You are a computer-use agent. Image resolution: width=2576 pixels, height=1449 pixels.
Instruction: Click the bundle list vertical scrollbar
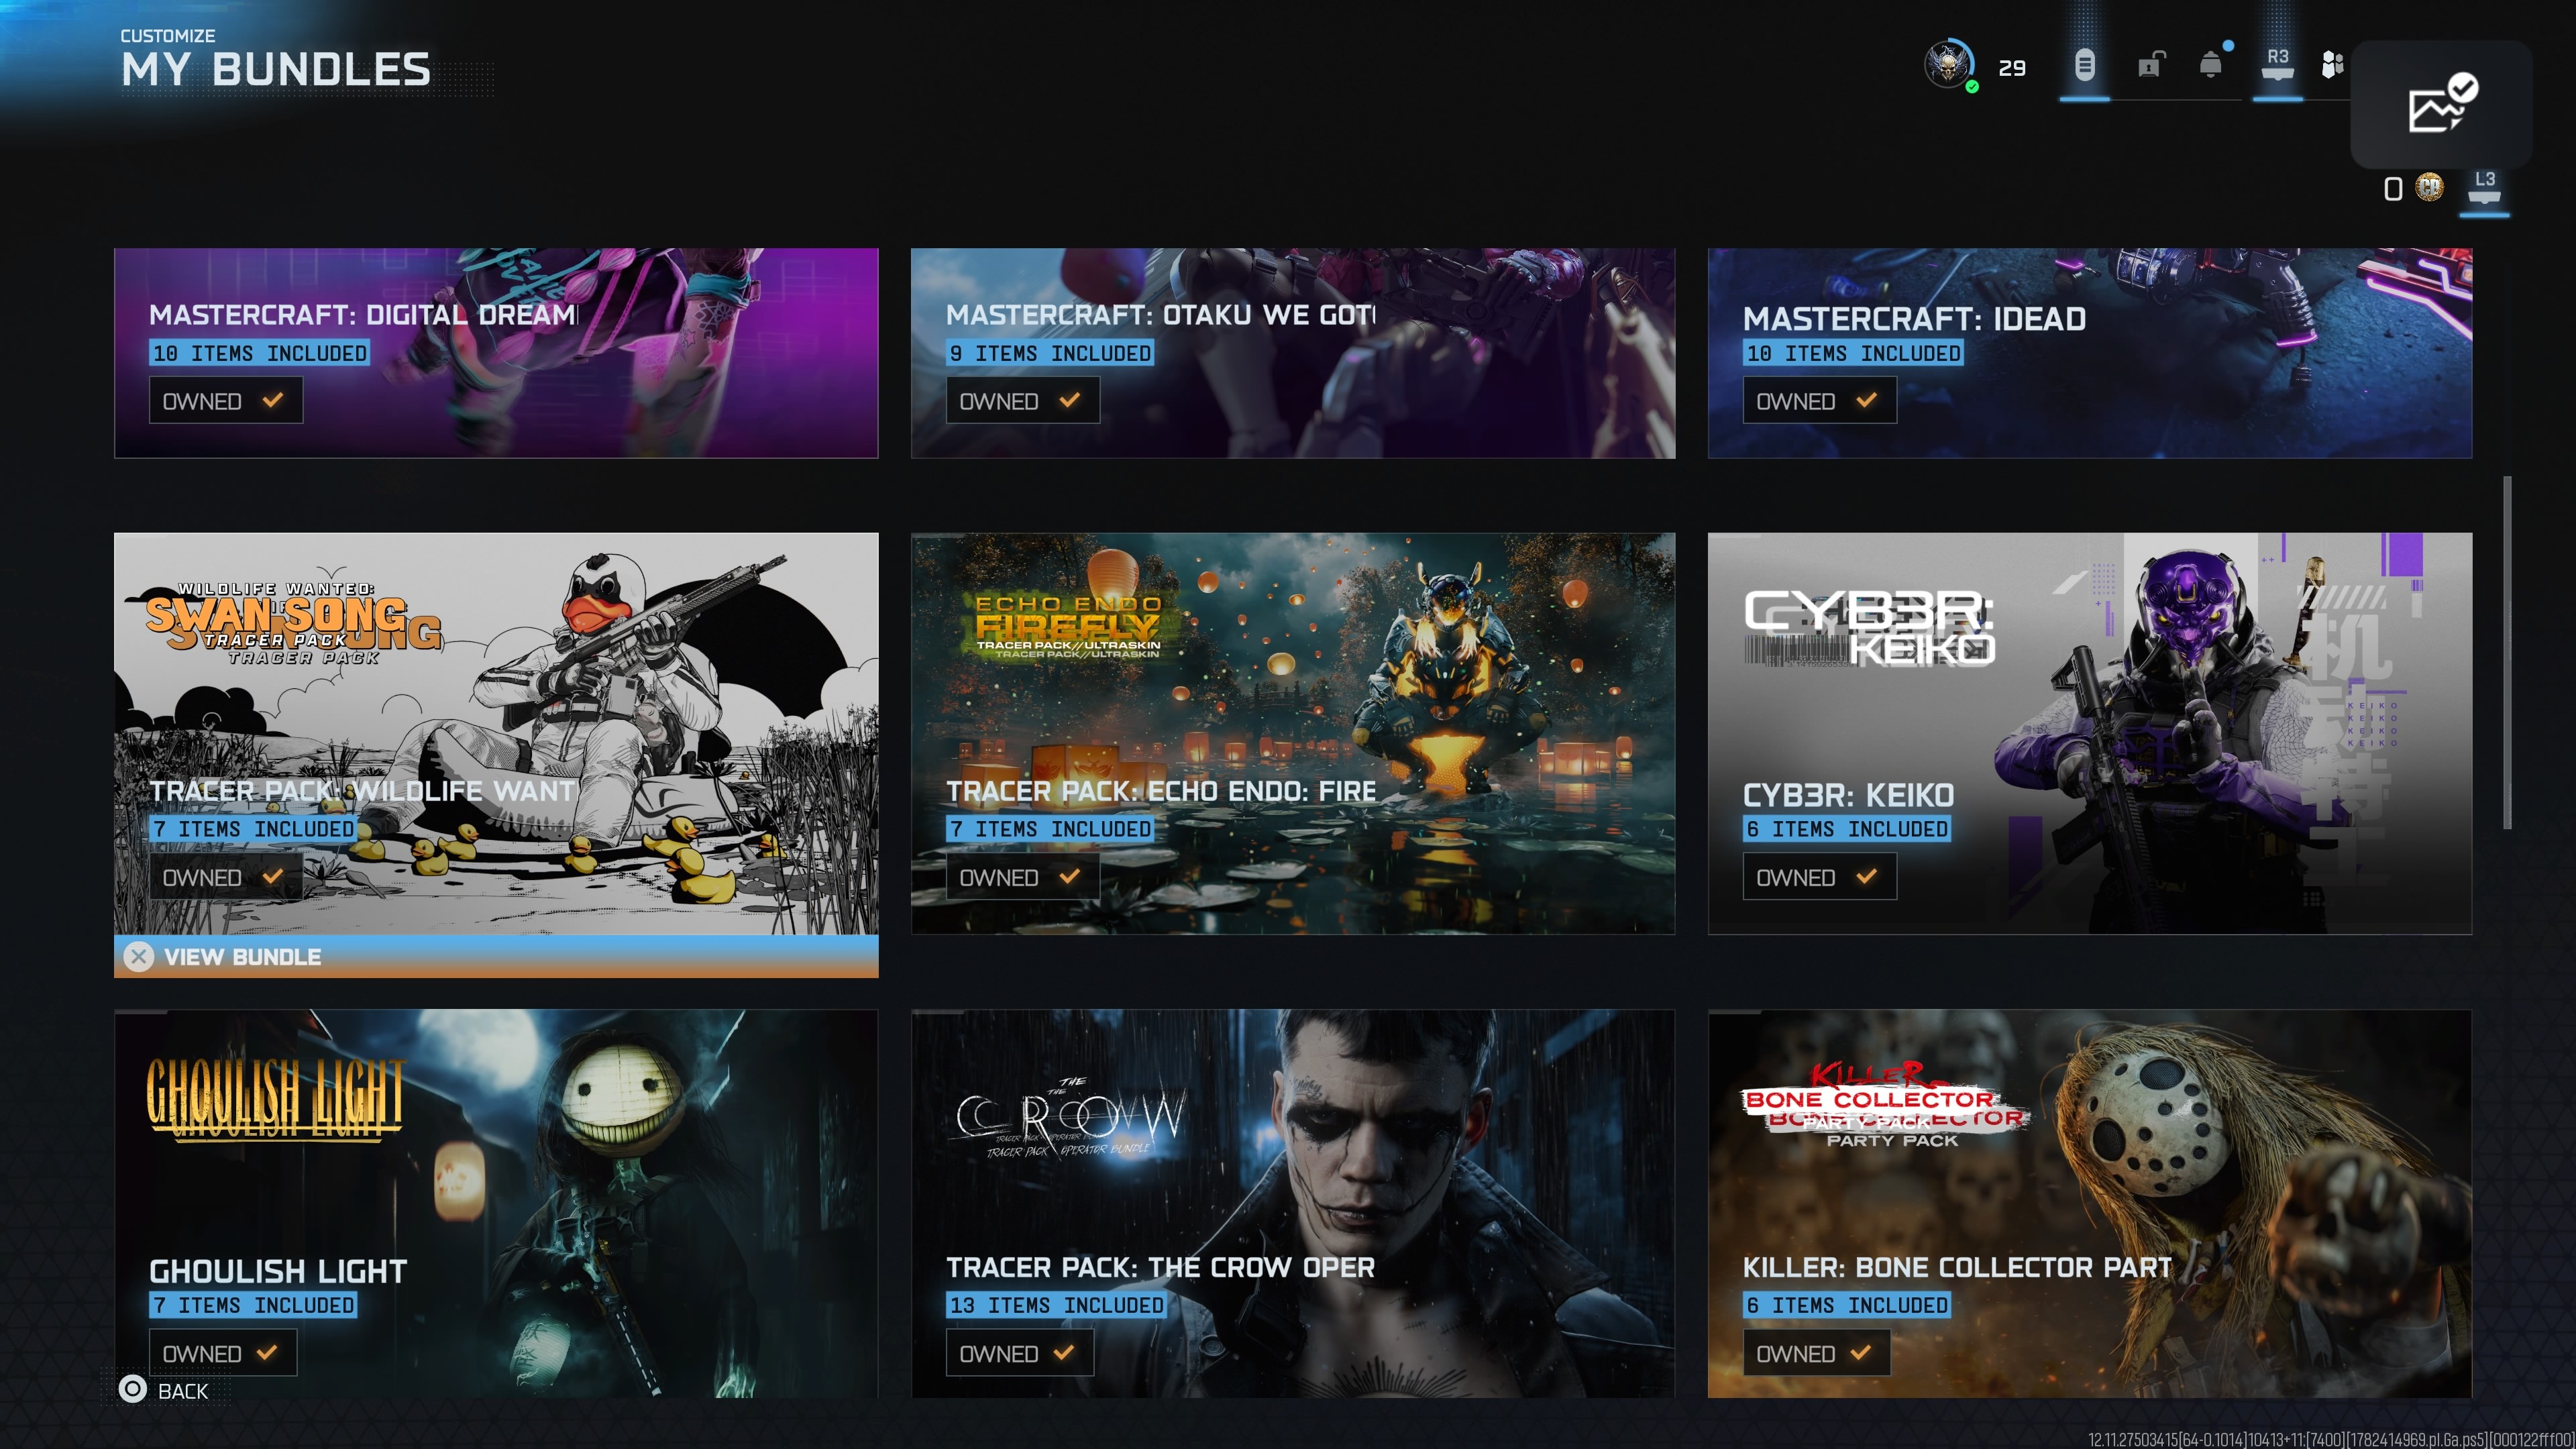(x=2507, y=653)
